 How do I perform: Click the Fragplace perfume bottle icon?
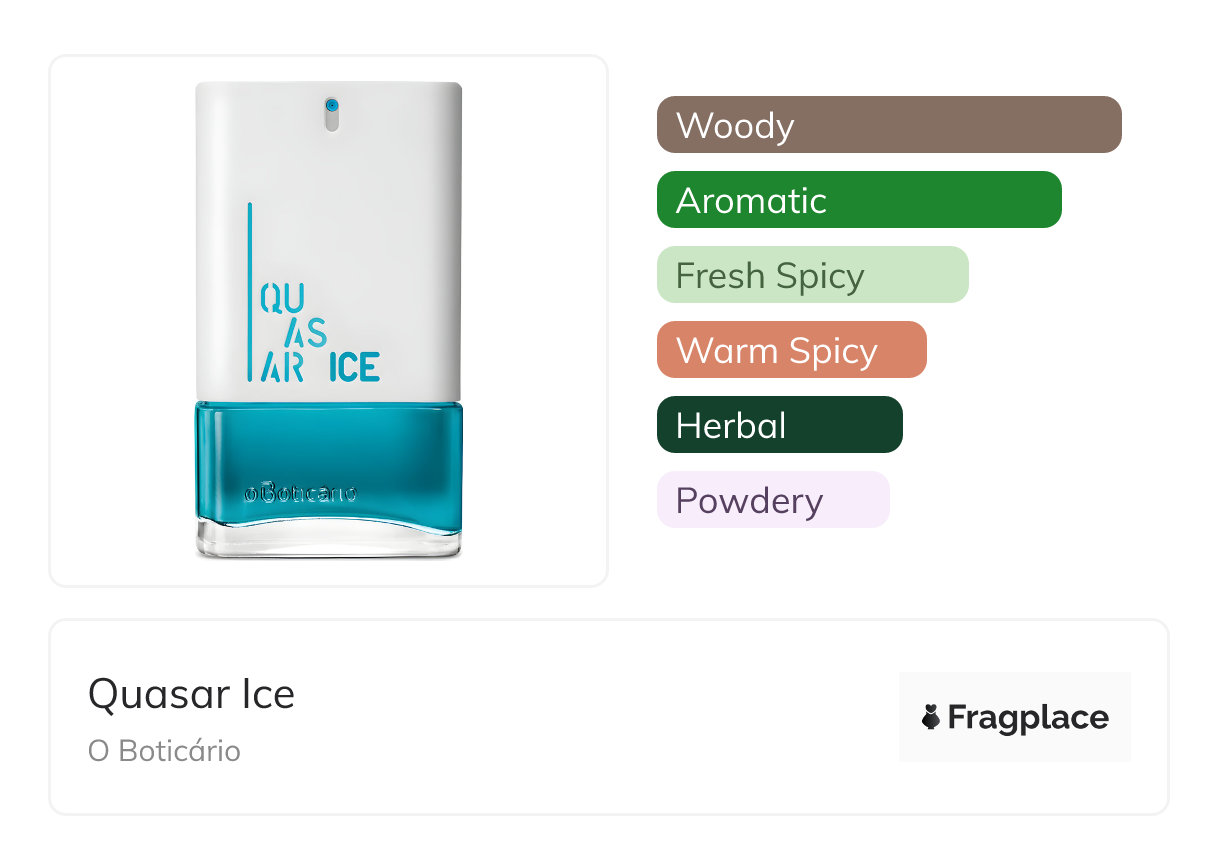pyautogui.click(x=931, y=717)
